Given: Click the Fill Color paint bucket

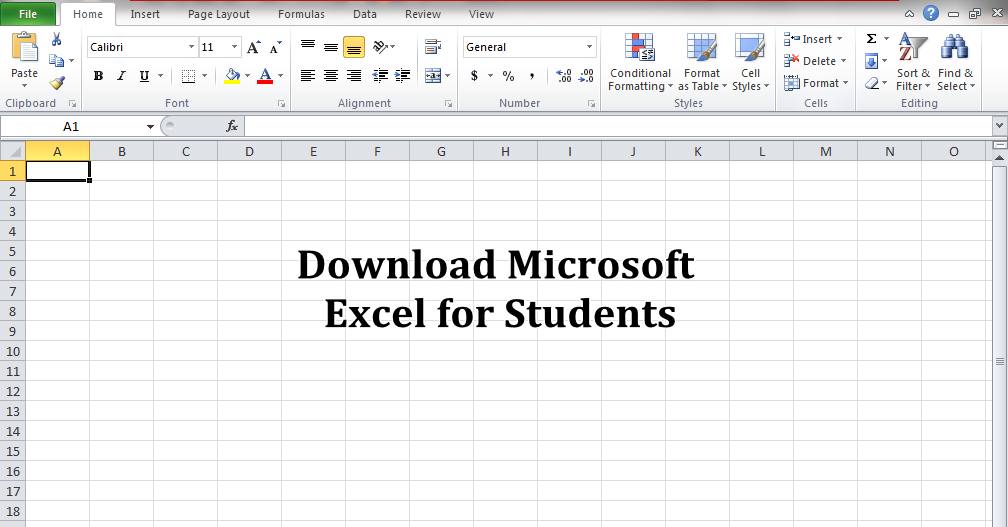Looking at the screenshot, I should point(232,76).
